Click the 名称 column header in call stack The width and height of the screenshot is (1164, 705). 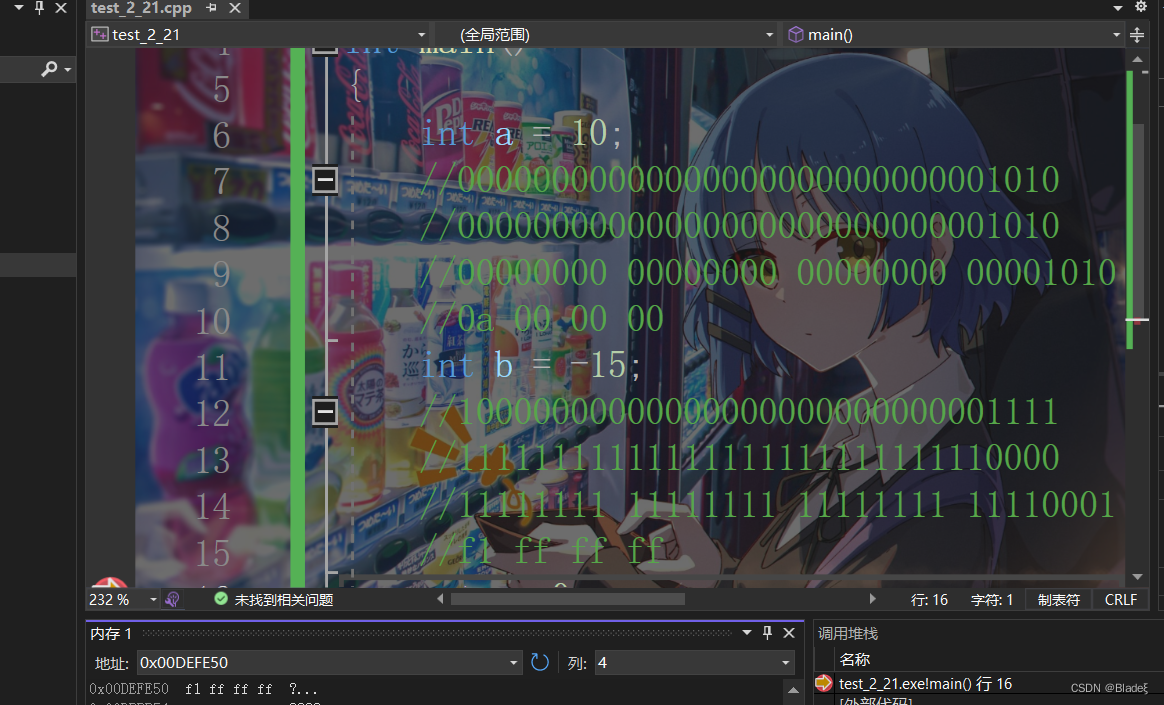click(x=854, y=659)
